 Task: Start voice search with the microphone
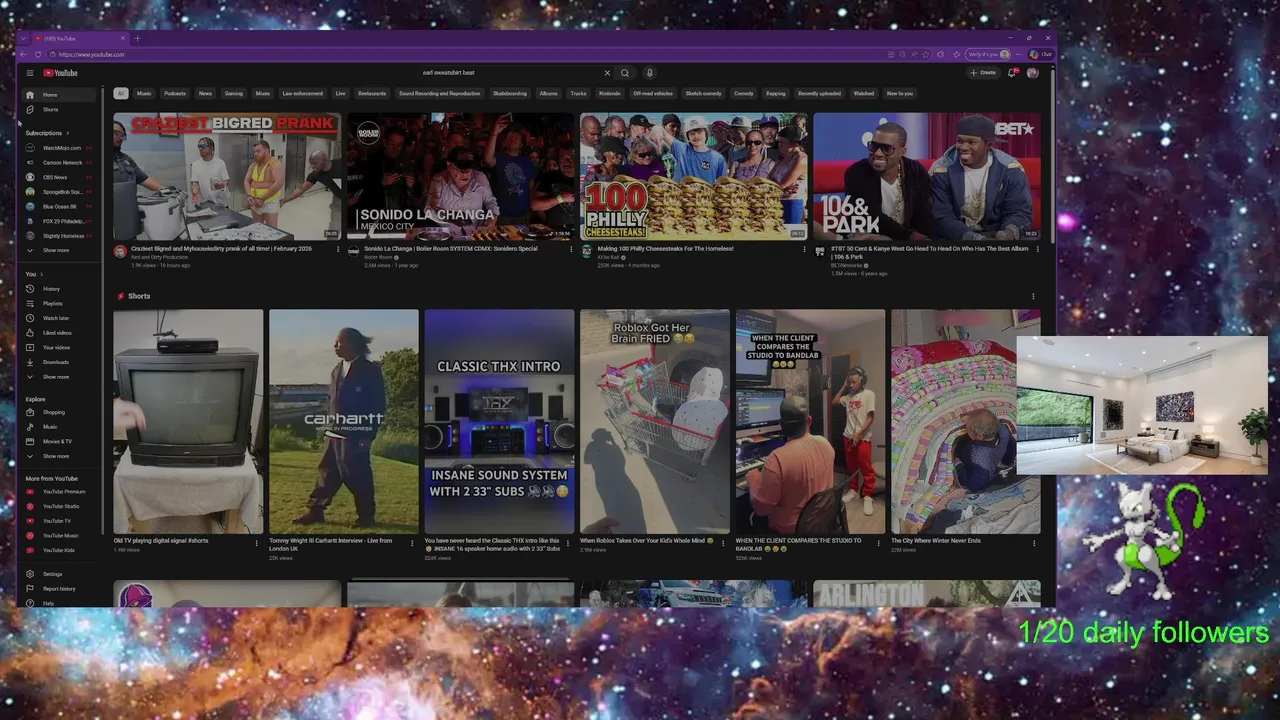[x=649, y=73]
